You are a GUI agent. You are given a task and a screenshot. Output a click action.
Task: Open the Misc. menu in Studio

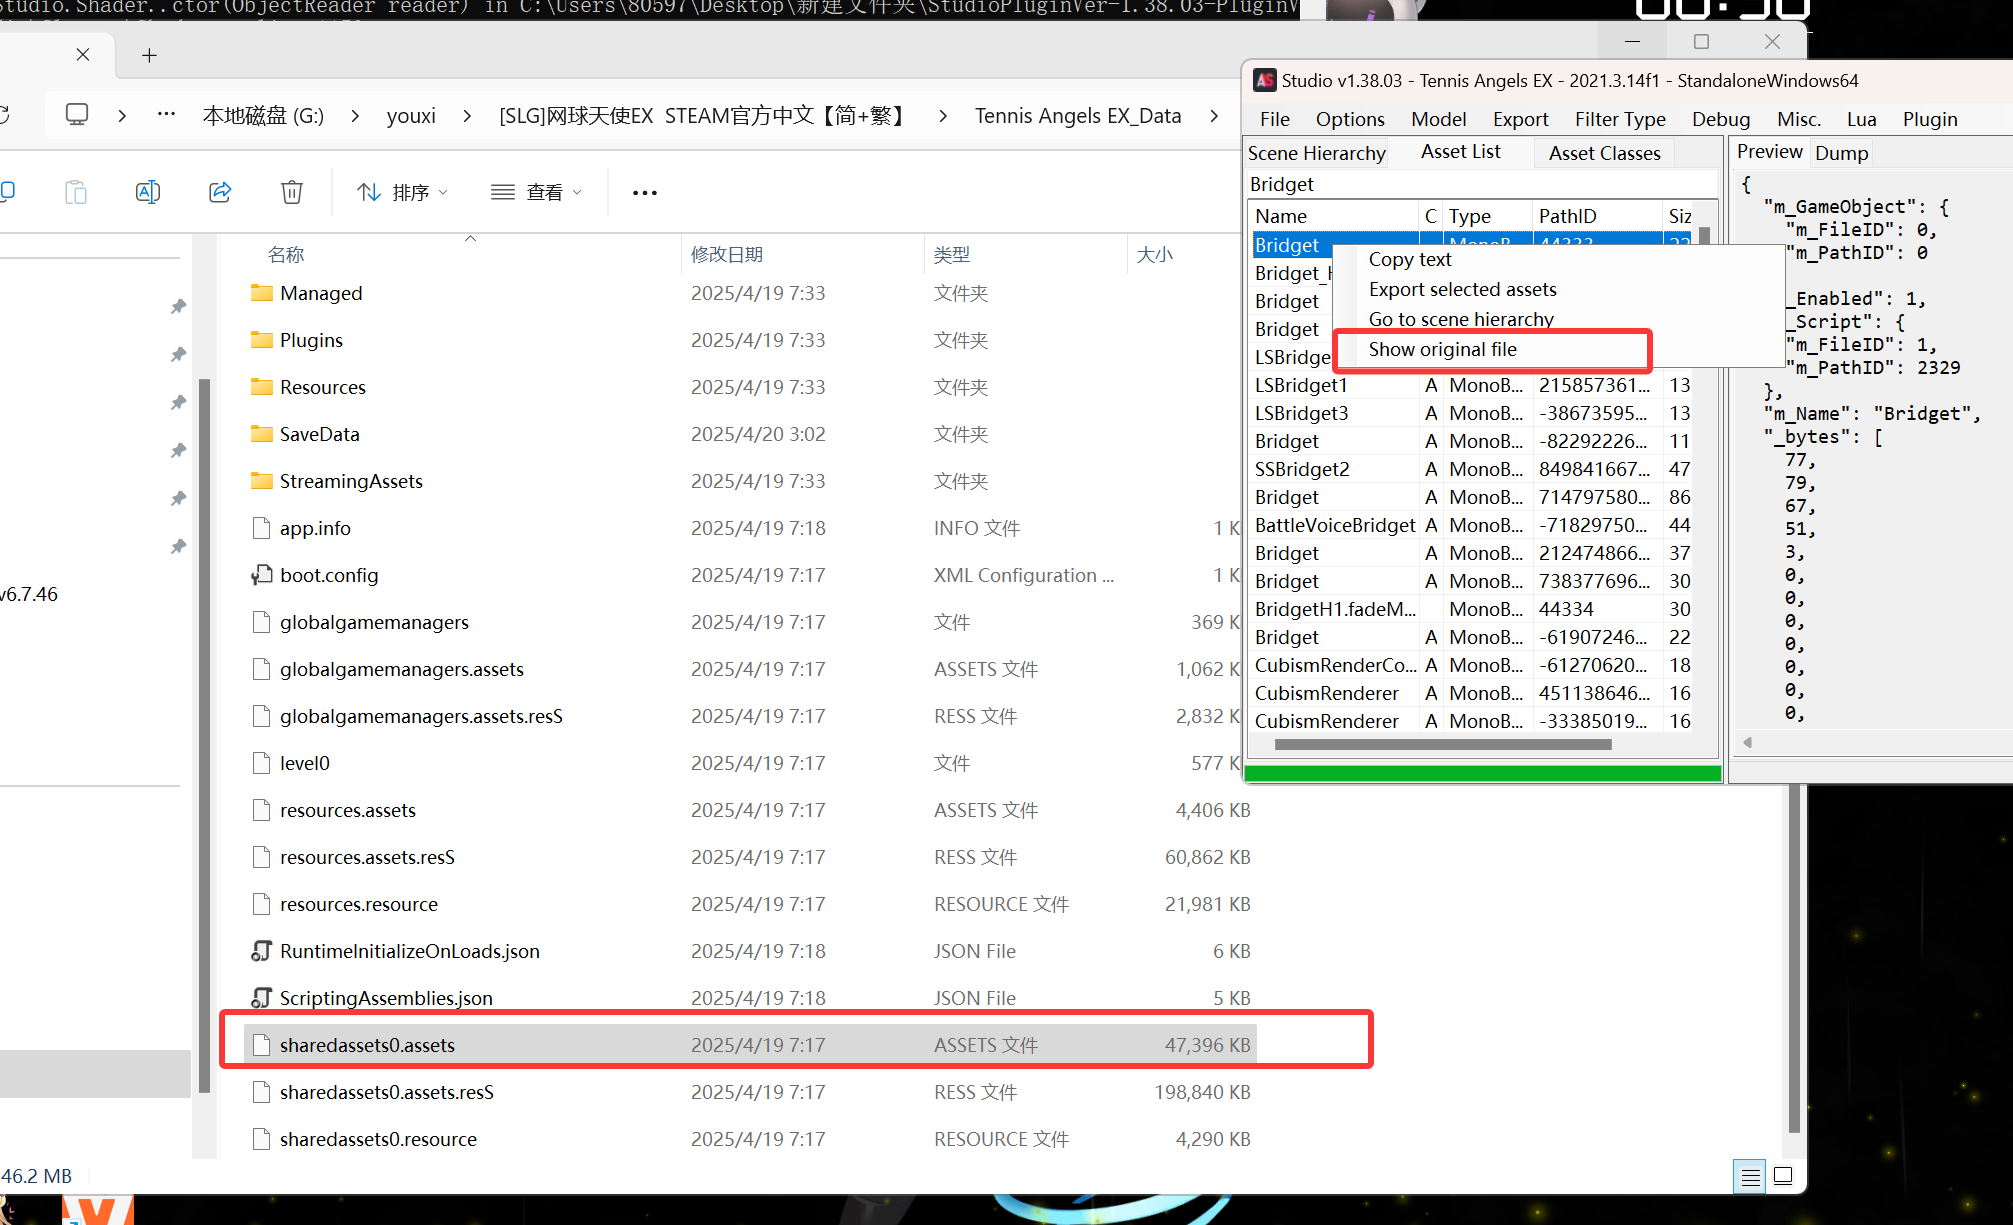click(1799, 119)
